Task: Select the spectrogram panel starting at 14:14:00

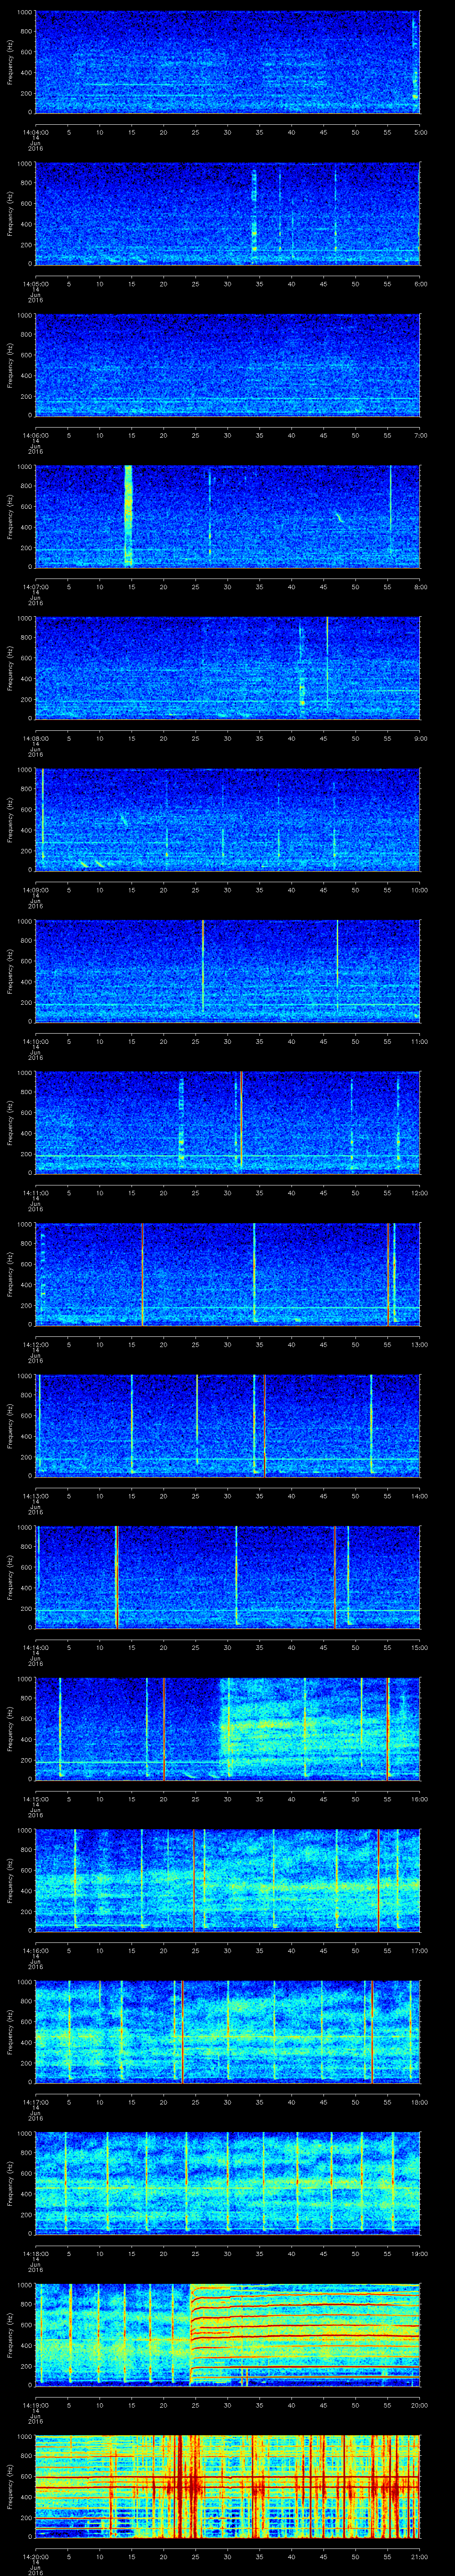Action: coord(227,1577)
